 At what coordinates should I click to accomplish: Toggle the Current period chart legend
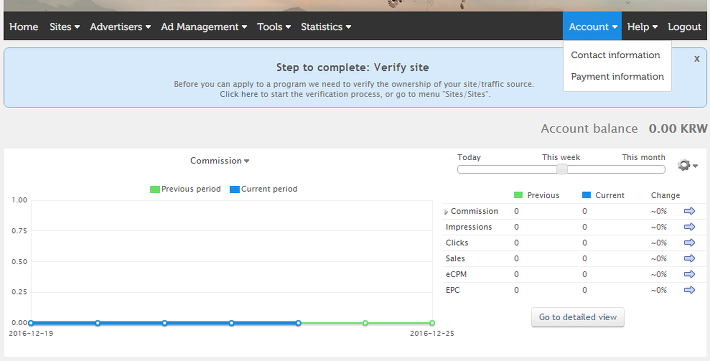coord(264,189)
